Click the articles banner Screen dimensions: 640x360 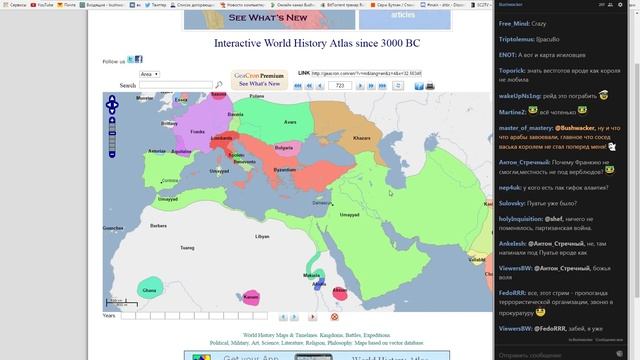405,19
